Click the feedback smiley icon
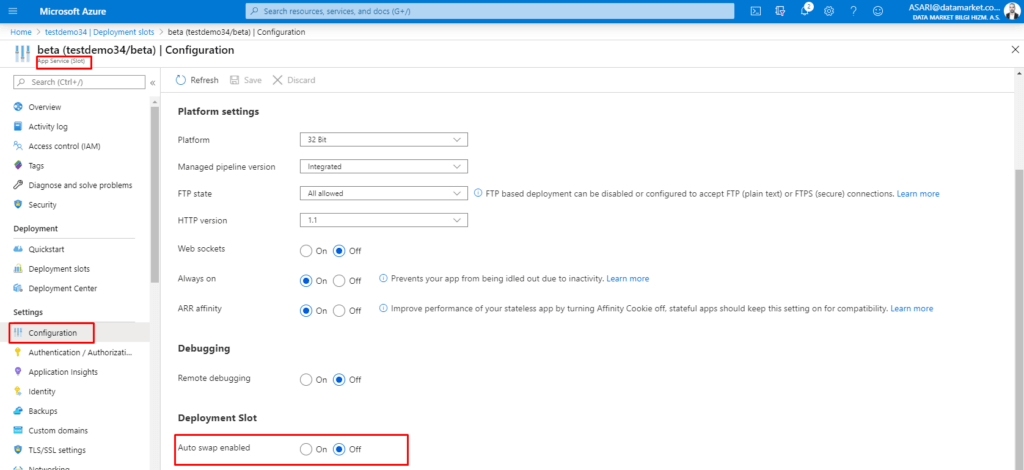Image resolution: width=1024 pixels, height=470 pixels. pos(877,11)
